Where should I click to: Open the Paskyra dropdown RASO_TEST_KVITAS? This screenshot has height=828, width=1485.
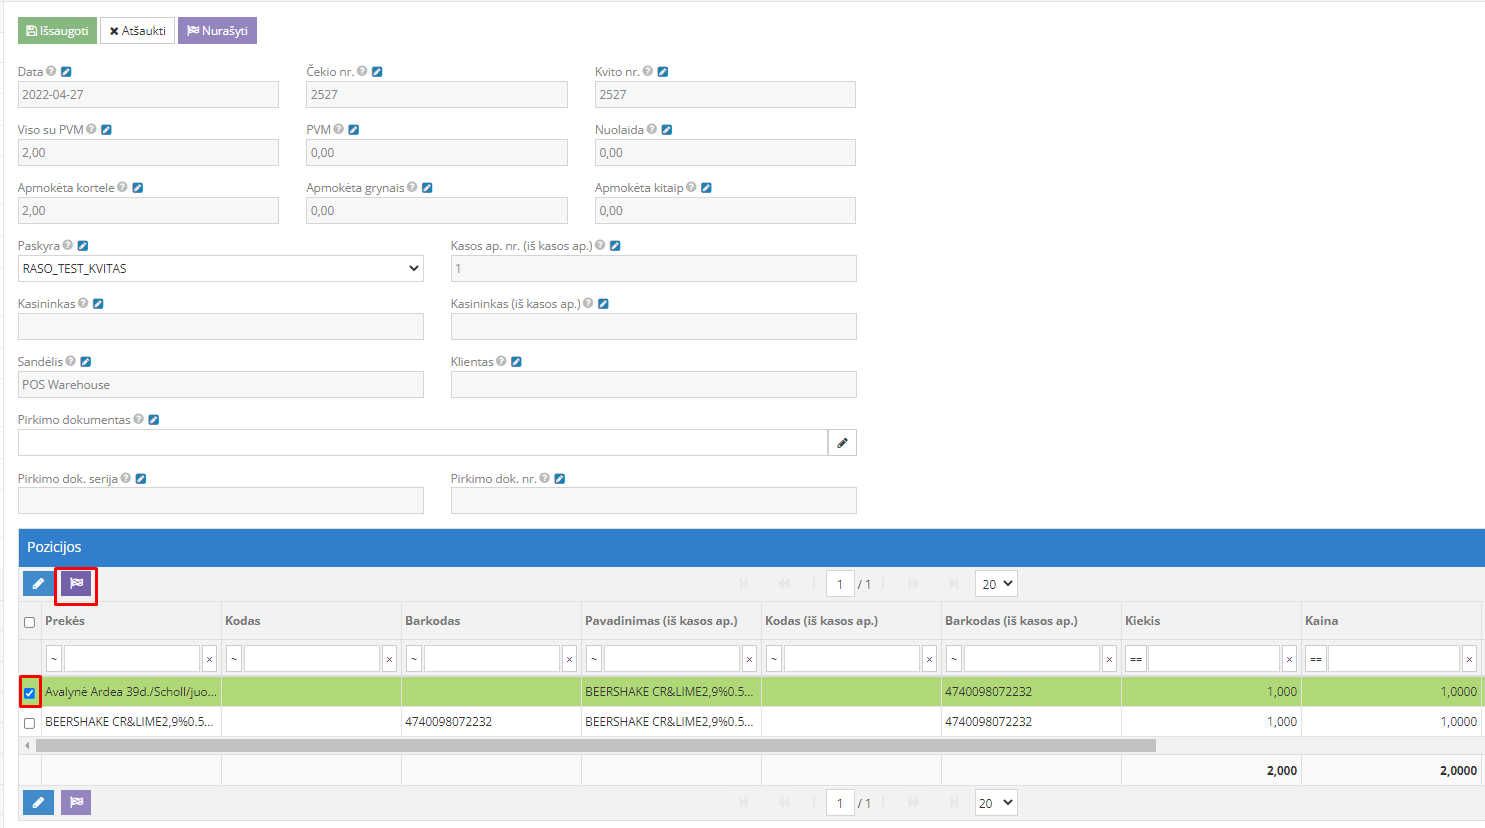tap(220, 269)
